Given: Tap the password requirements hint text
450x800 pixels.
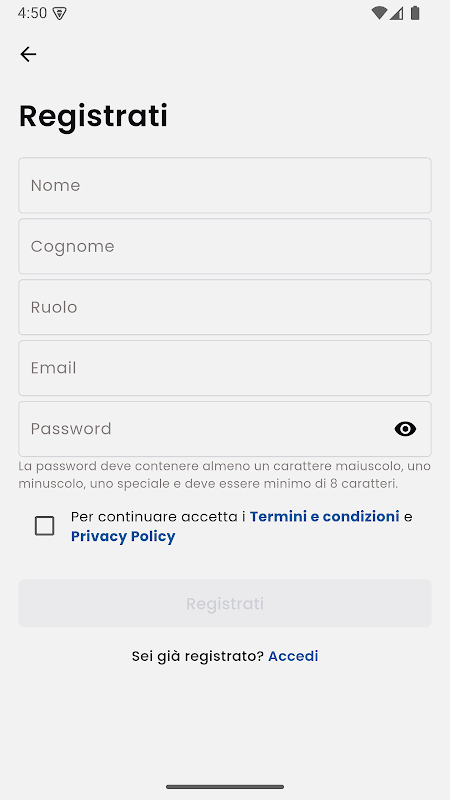Looking at the screenshot, I should click(224, 475).
